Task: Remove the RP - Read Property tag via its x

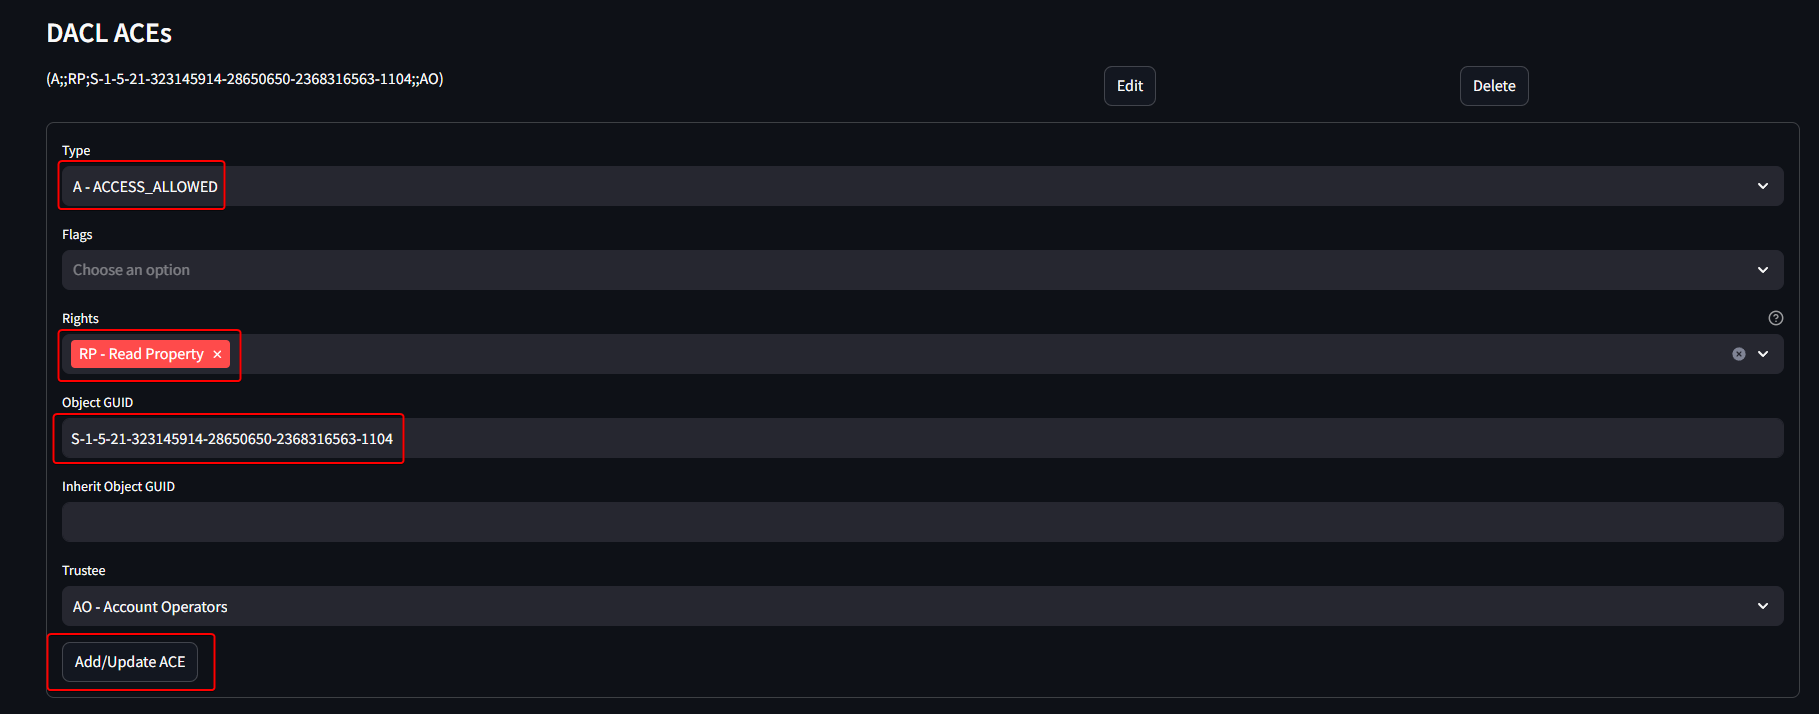Action: [217, 354]
